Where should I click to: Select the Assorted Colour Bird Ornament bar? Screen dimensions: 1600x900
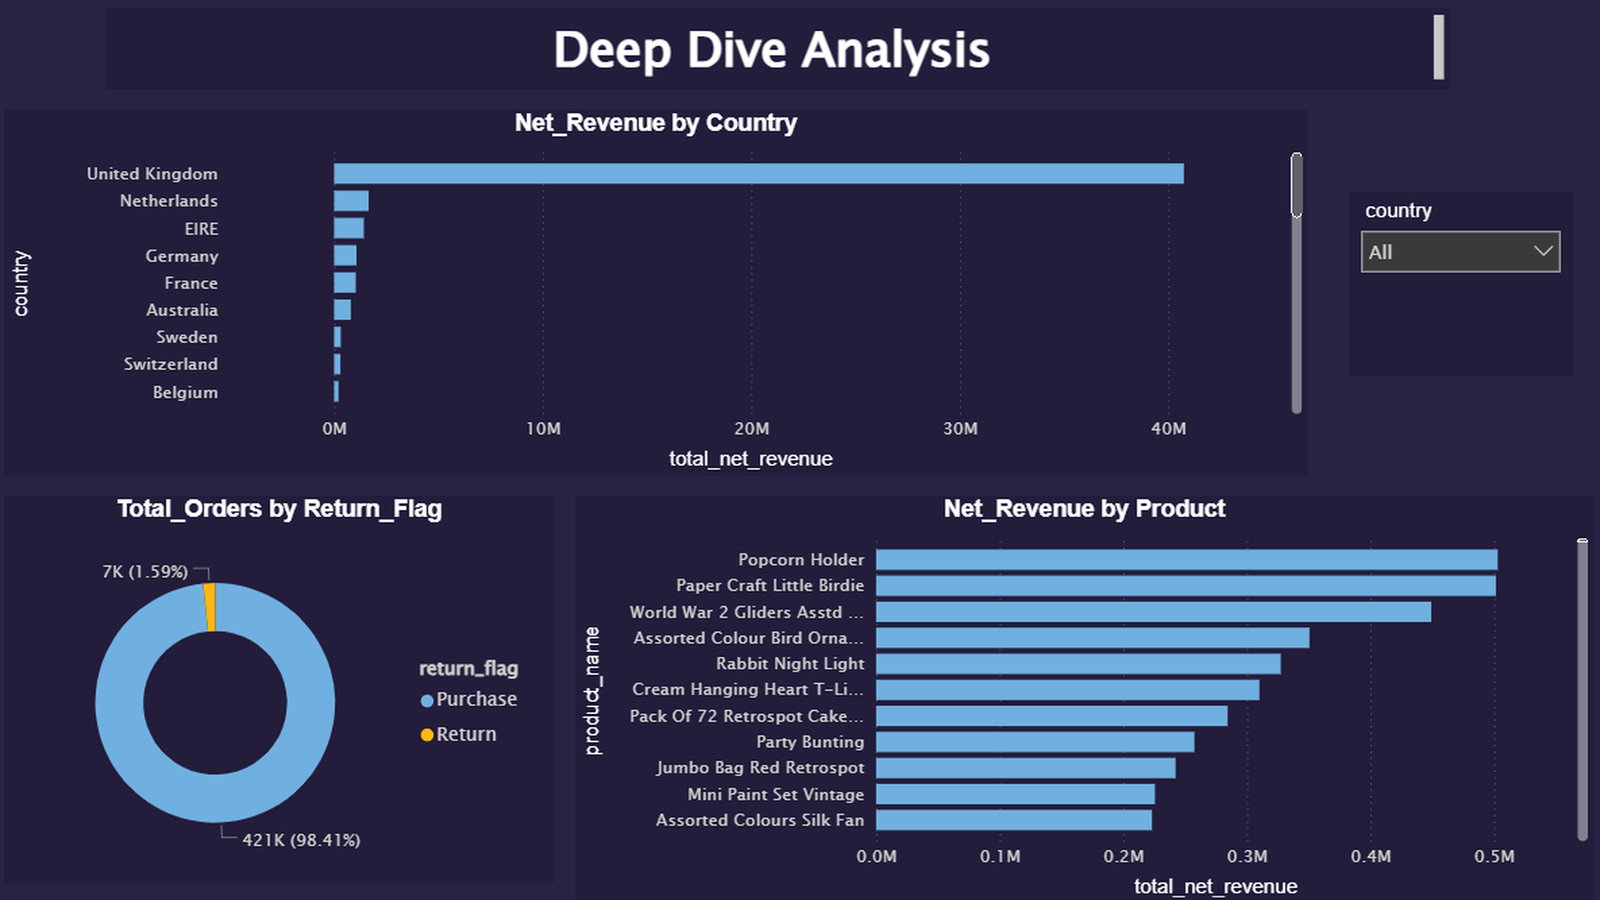click(x=1093, y=638)
